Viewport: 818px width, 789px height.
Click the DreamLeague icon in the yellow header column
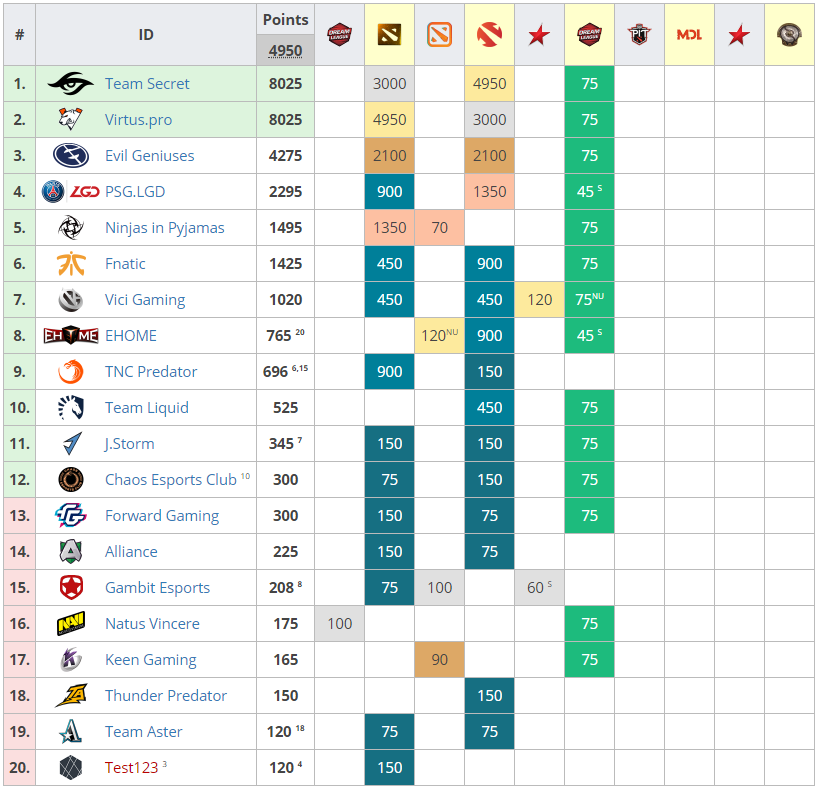point(590,34)
